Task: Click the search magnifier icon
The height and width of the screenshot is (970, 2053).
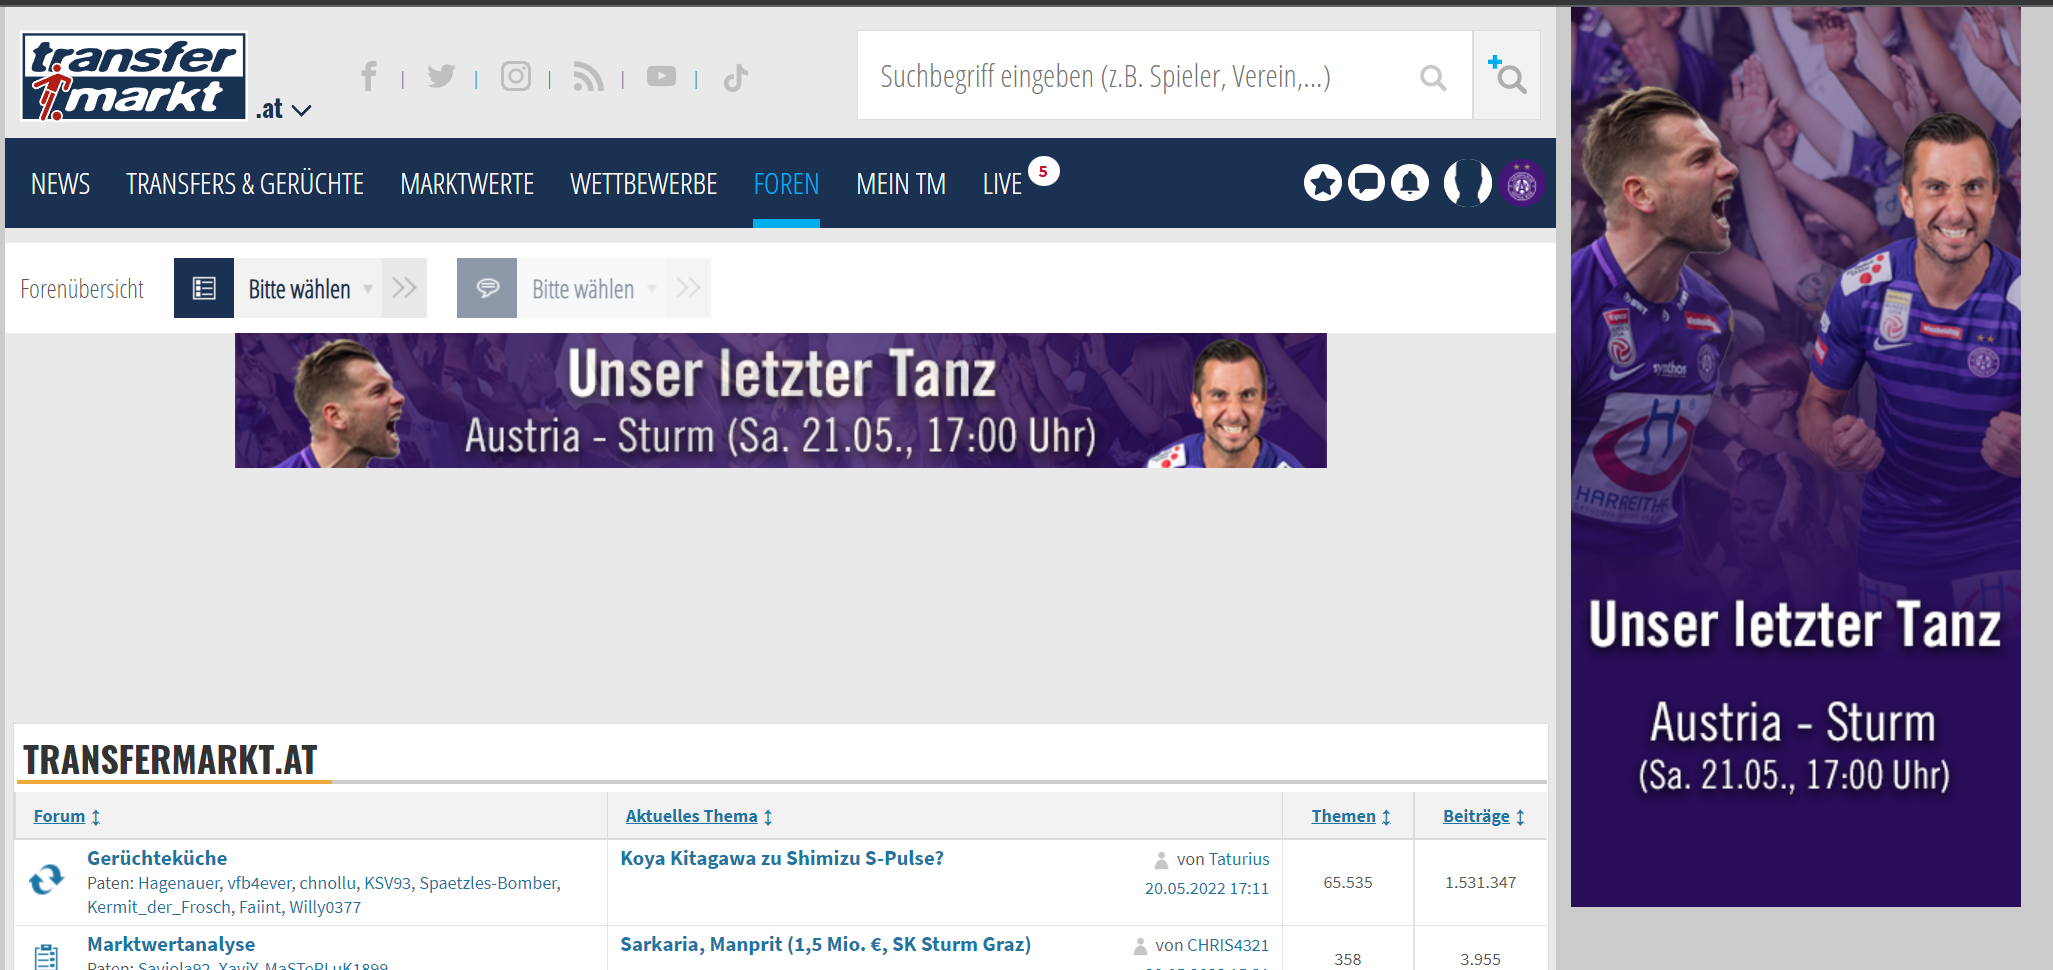Action: 1433,77
